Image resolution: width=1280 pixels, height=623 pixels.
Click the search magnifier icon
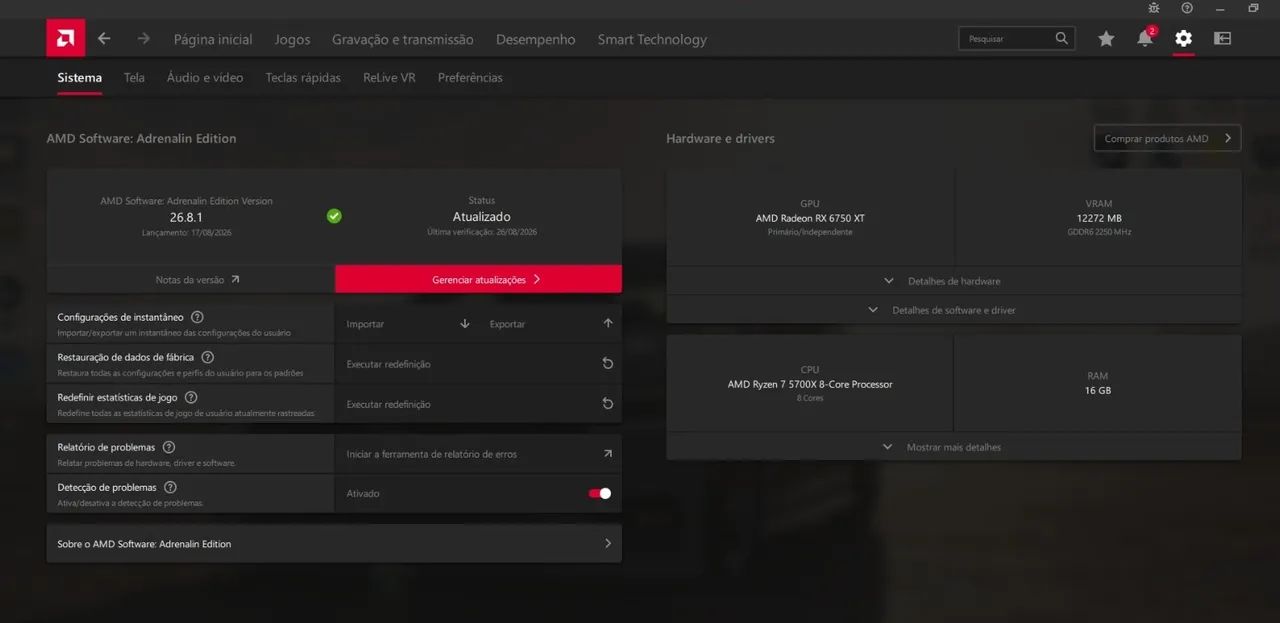pyautogui.click(x=1062, y=38)
